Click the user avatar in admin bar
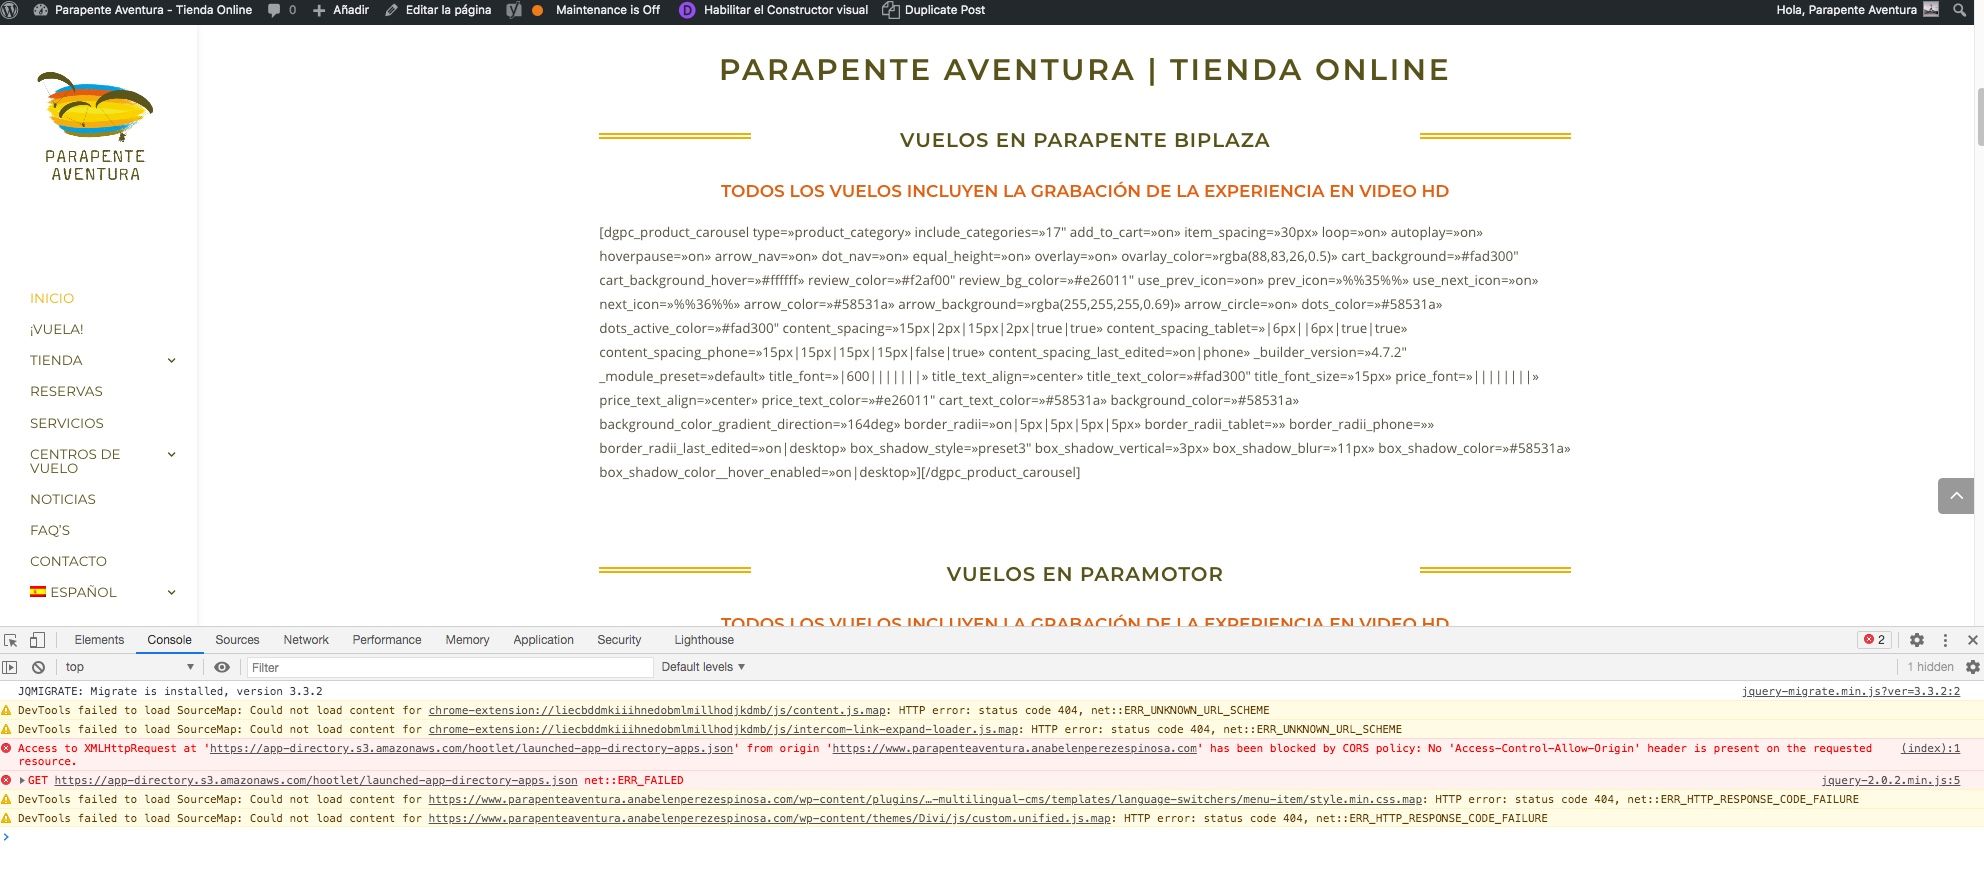The width and height of the screenshot is (1984, 880). point(1931,10)
